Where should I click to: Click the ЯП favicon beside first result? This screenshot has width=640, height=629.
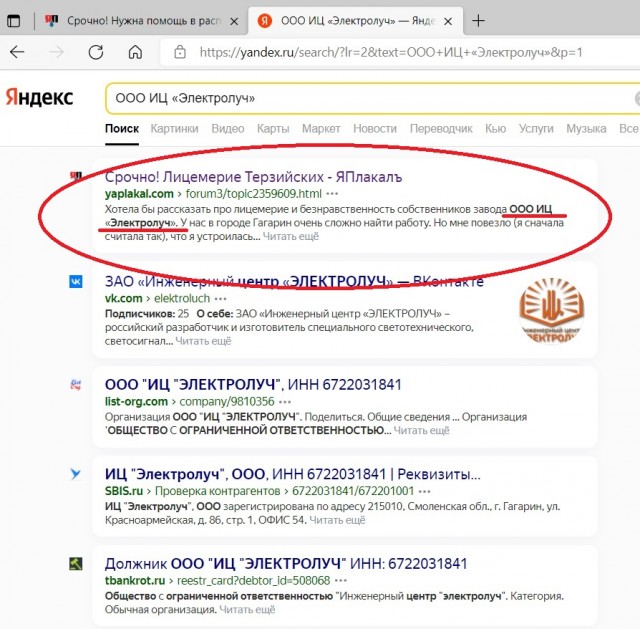point(76,176)
